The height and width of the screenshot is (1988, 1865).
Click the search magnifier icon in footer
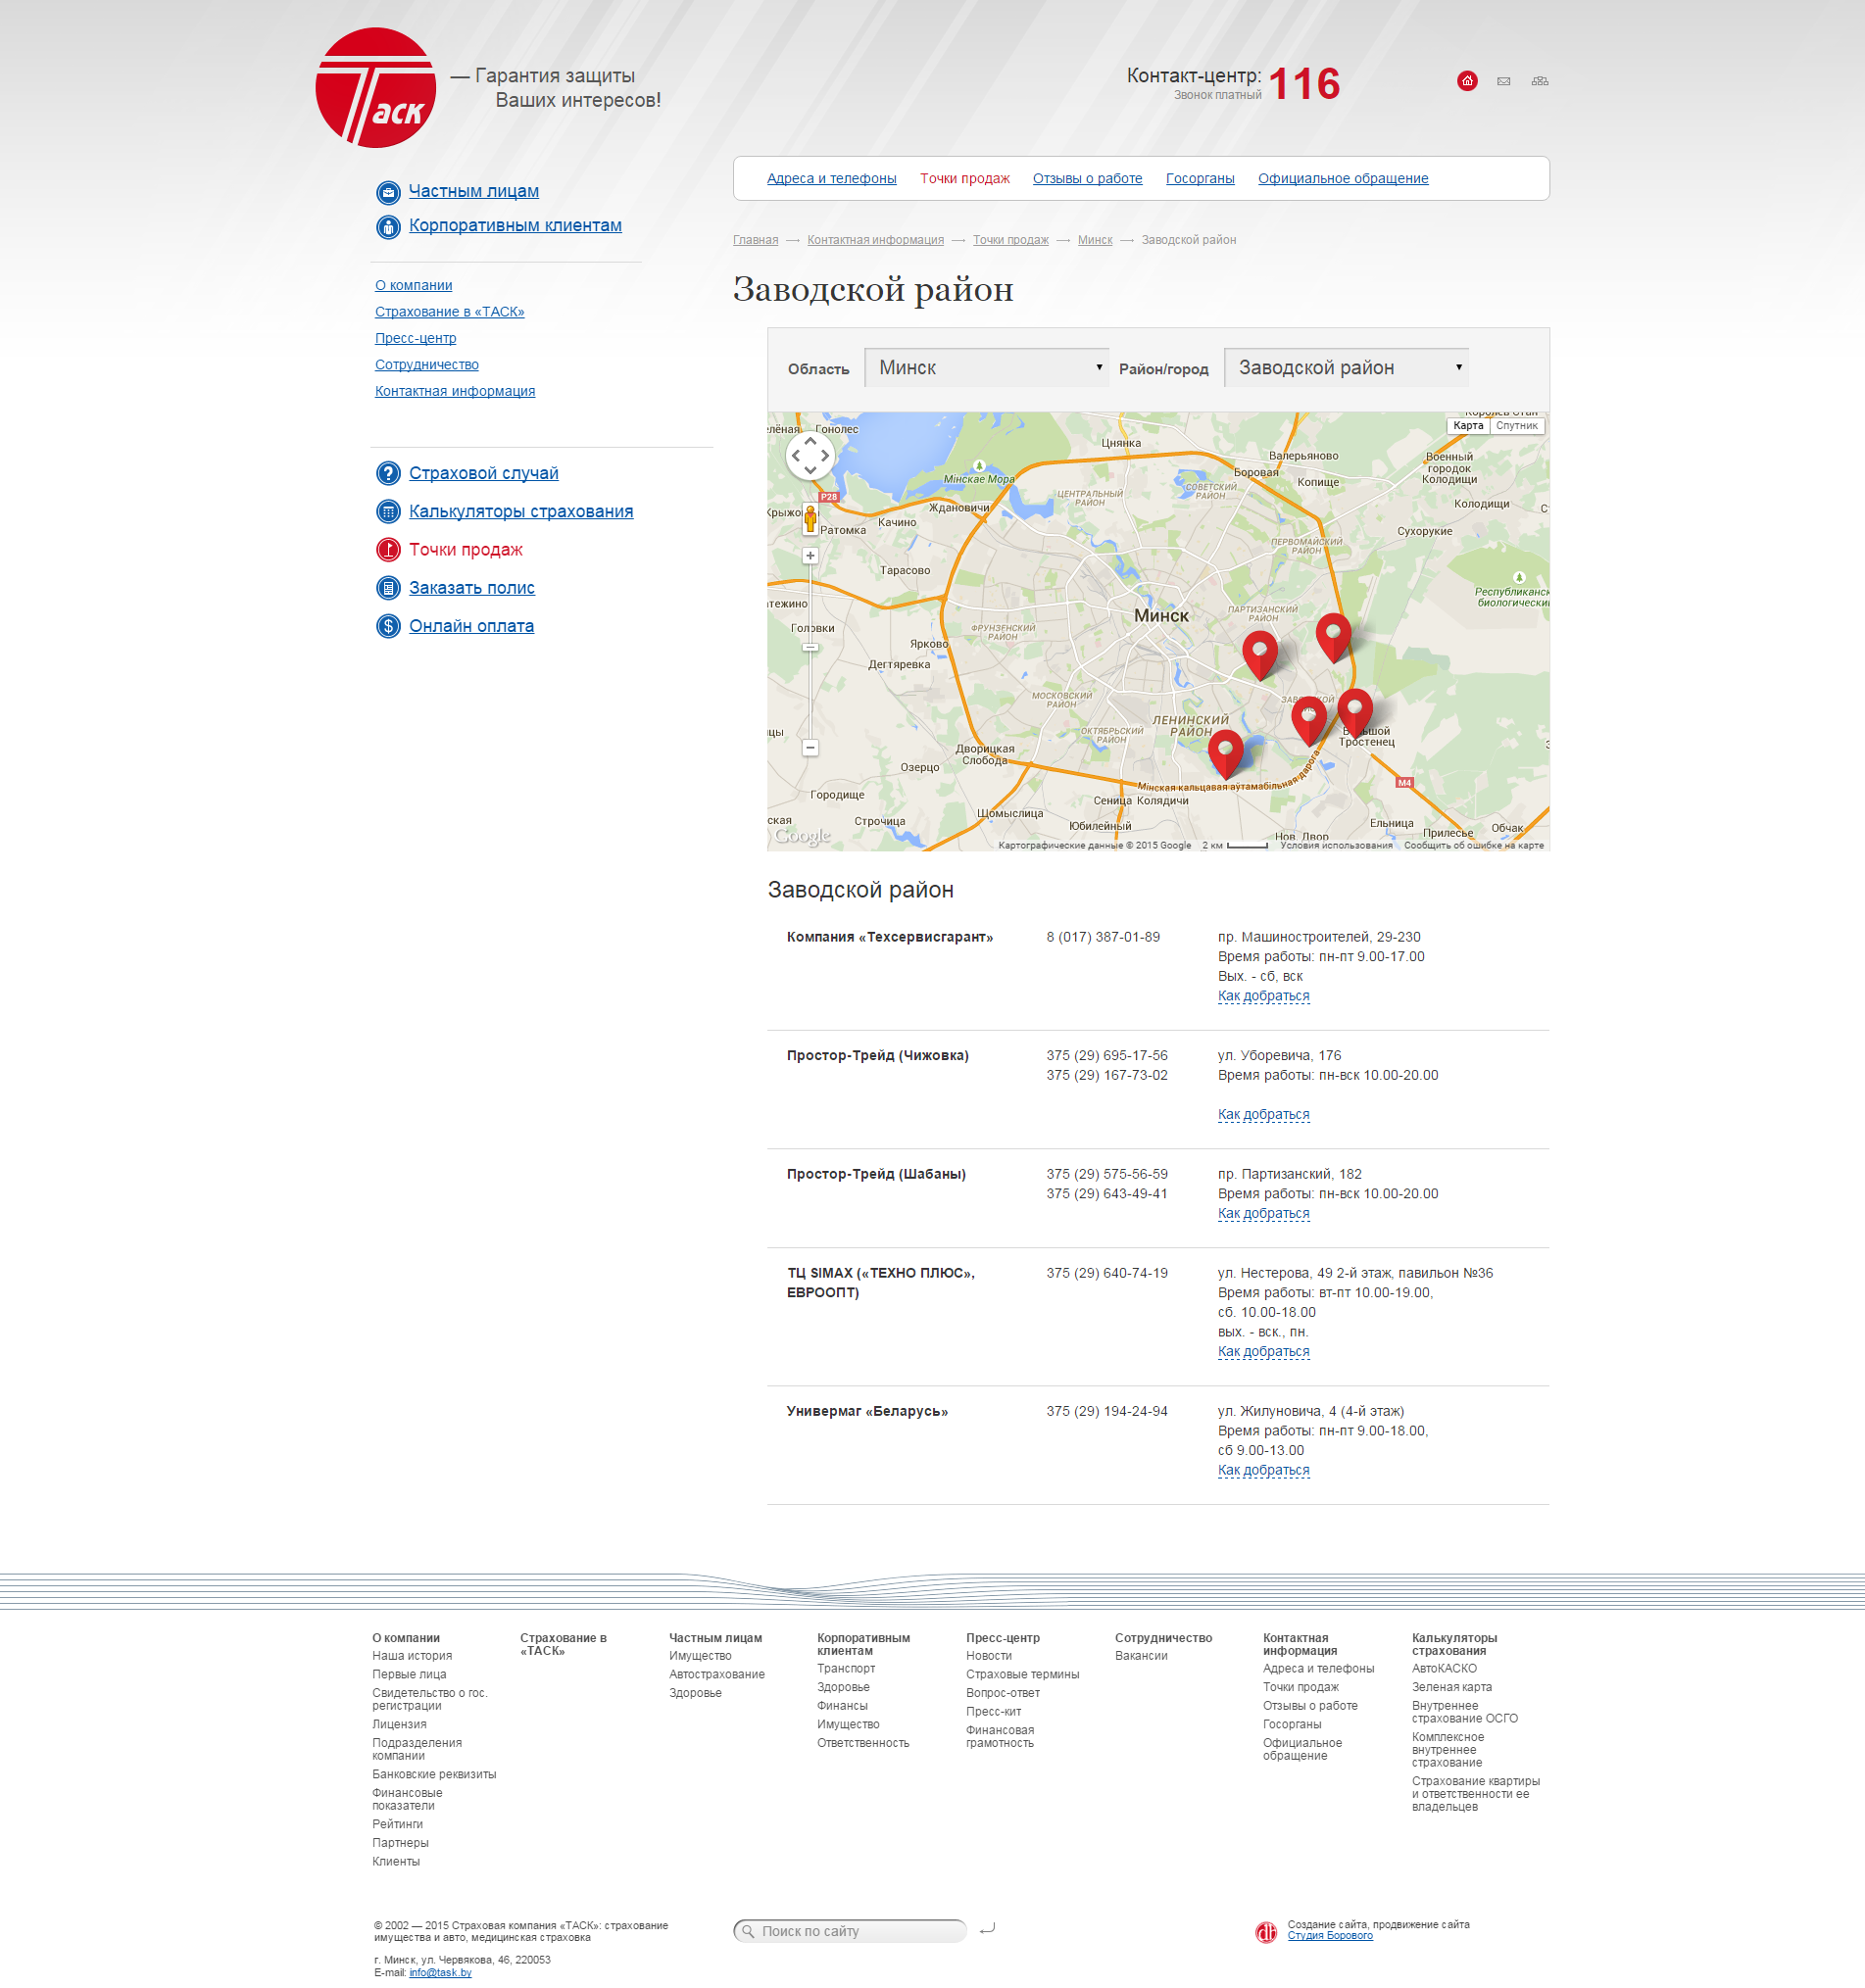(x=748, y=1932)
